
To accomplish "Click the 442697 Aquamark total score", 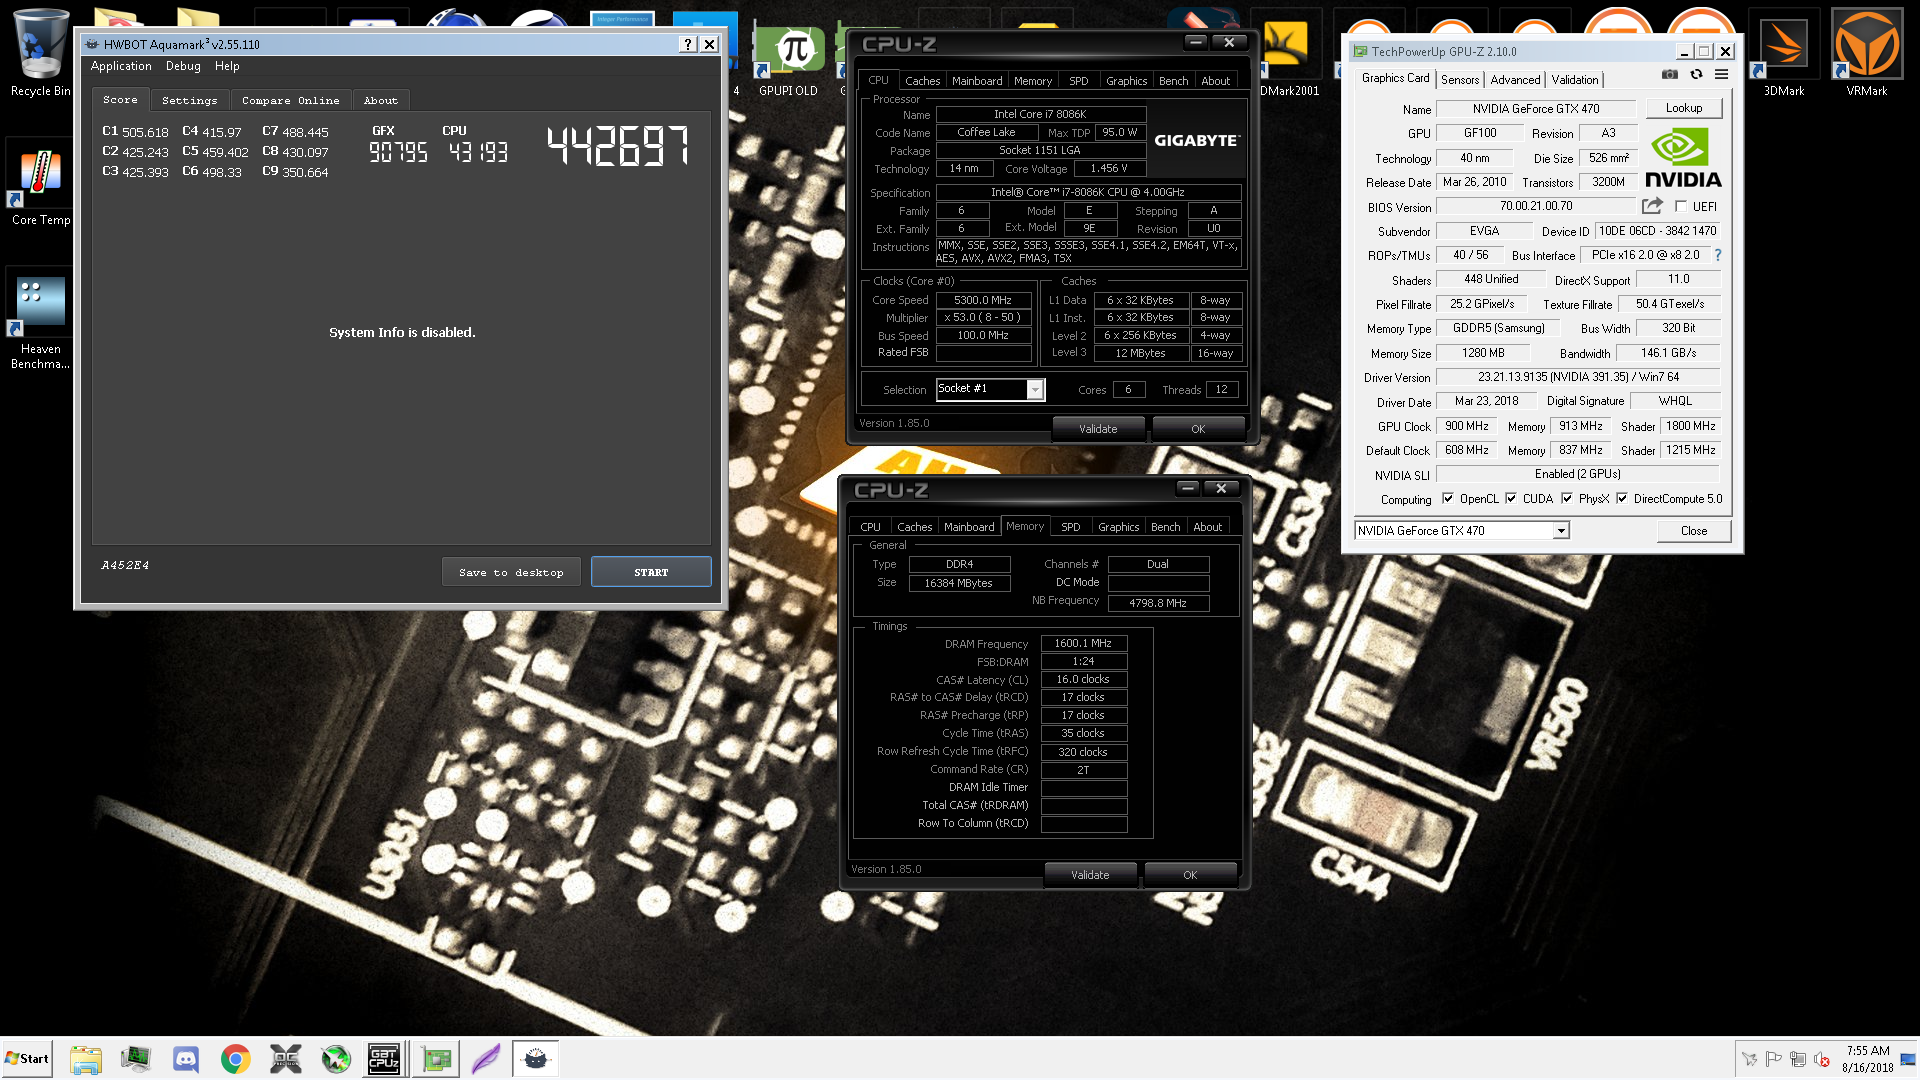I will (x=618, y=146).
